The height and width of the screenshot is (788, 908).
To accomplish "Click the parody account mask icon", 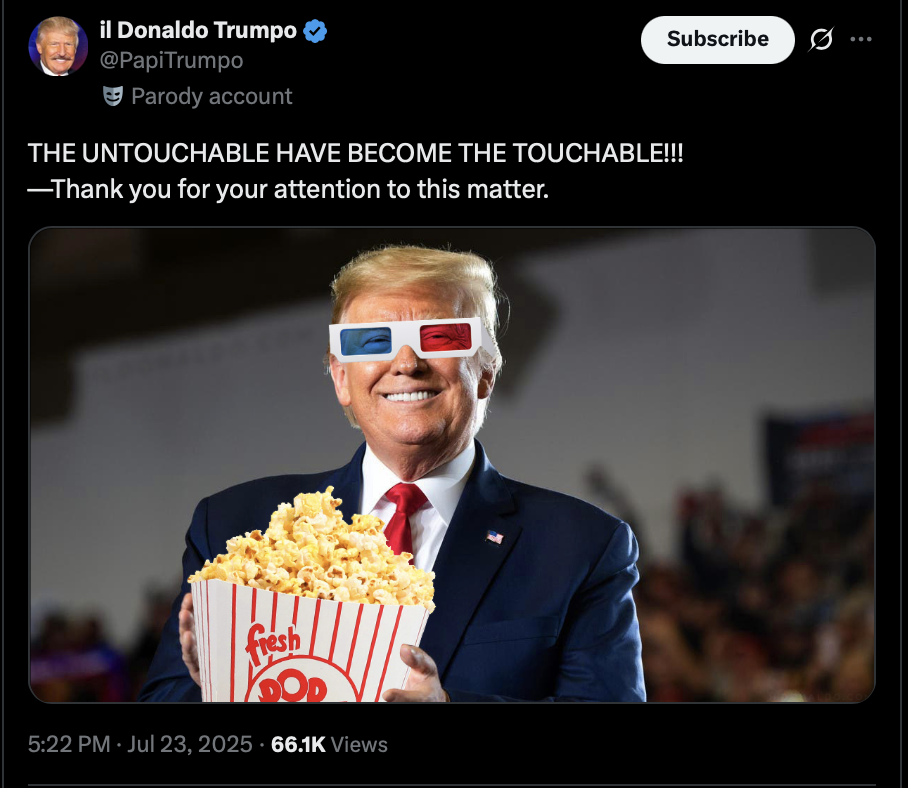I will click(x=113, y=96).
